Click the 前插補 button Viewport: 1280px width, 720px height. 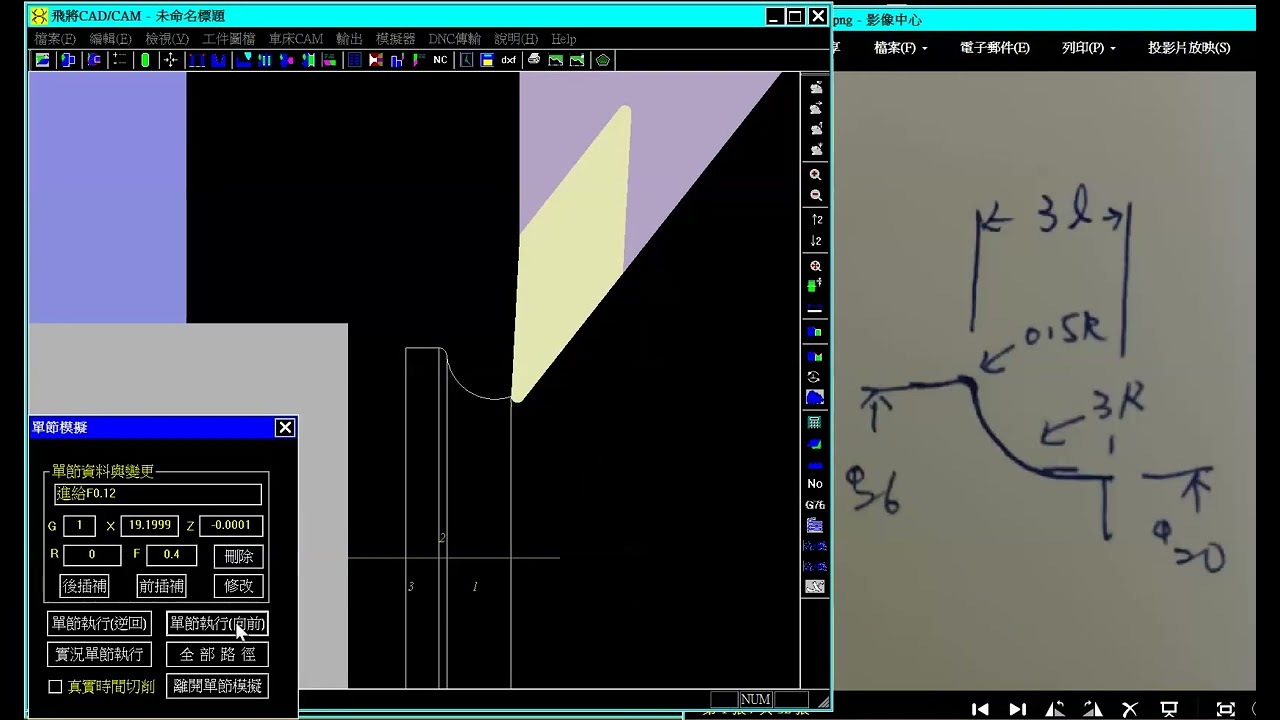(162, 586)
